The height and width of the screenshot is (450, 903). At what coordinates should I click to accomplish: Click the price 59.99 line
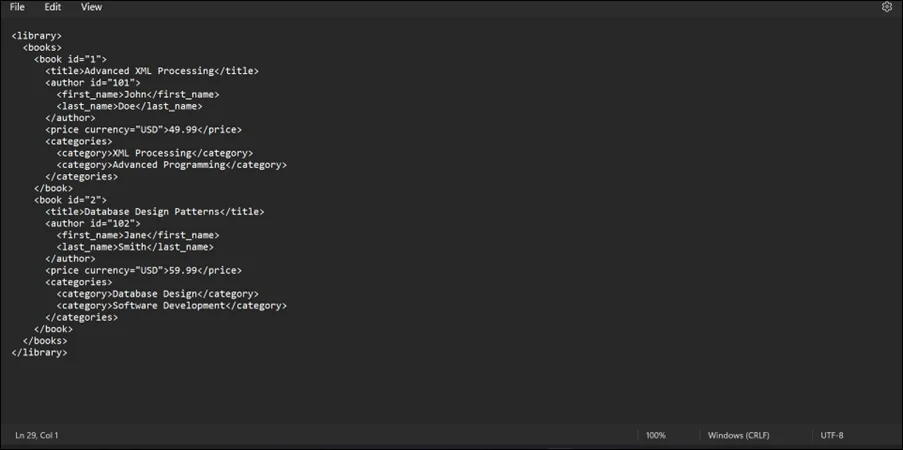click(143, 270)
